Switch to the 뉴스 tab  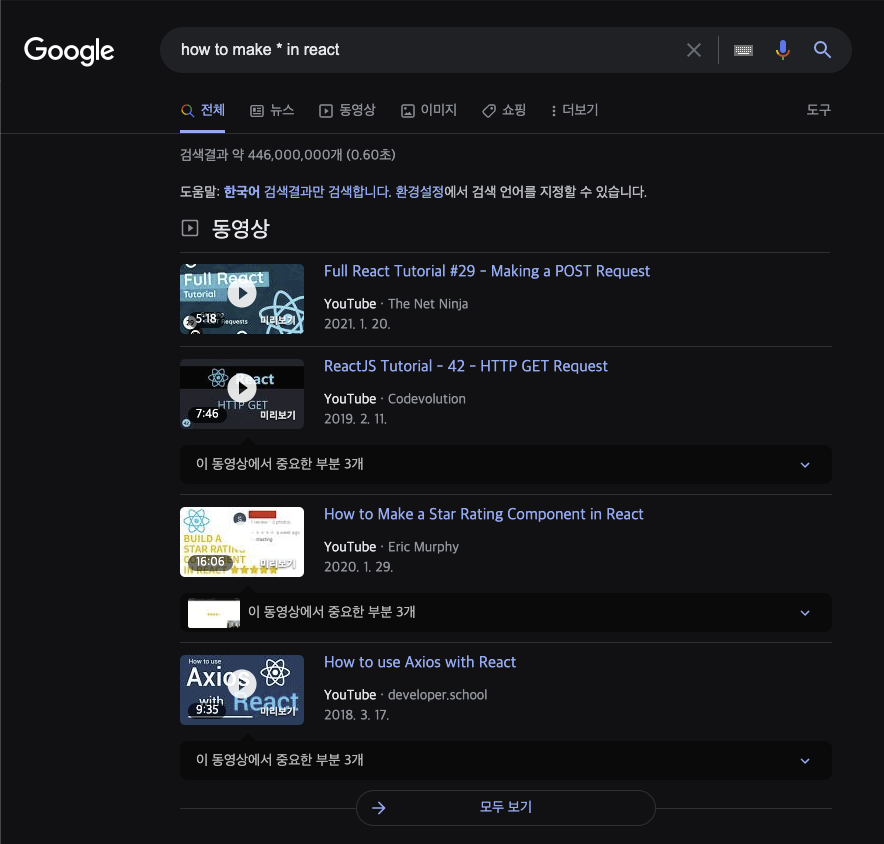272,111
